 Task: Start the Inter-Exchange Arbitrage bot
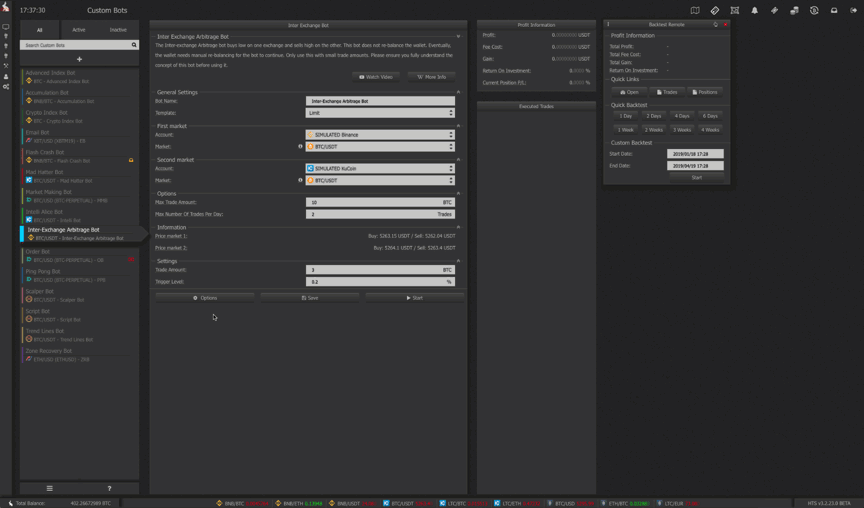coord(414,298)
